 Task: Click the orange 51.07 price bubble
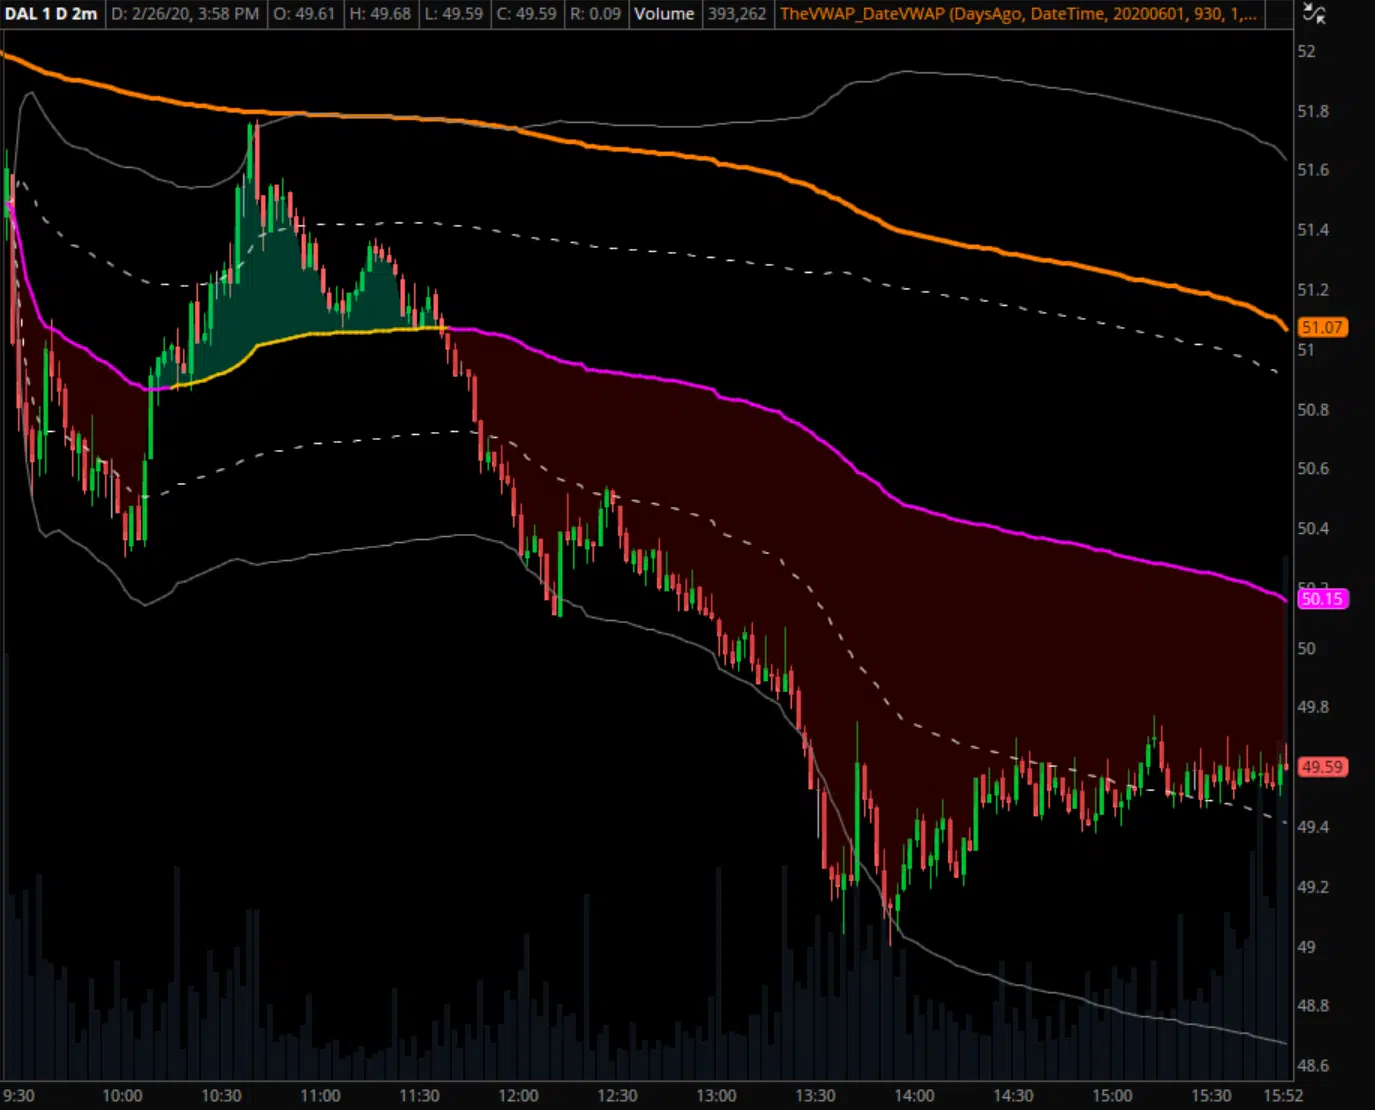[1322, 328]
